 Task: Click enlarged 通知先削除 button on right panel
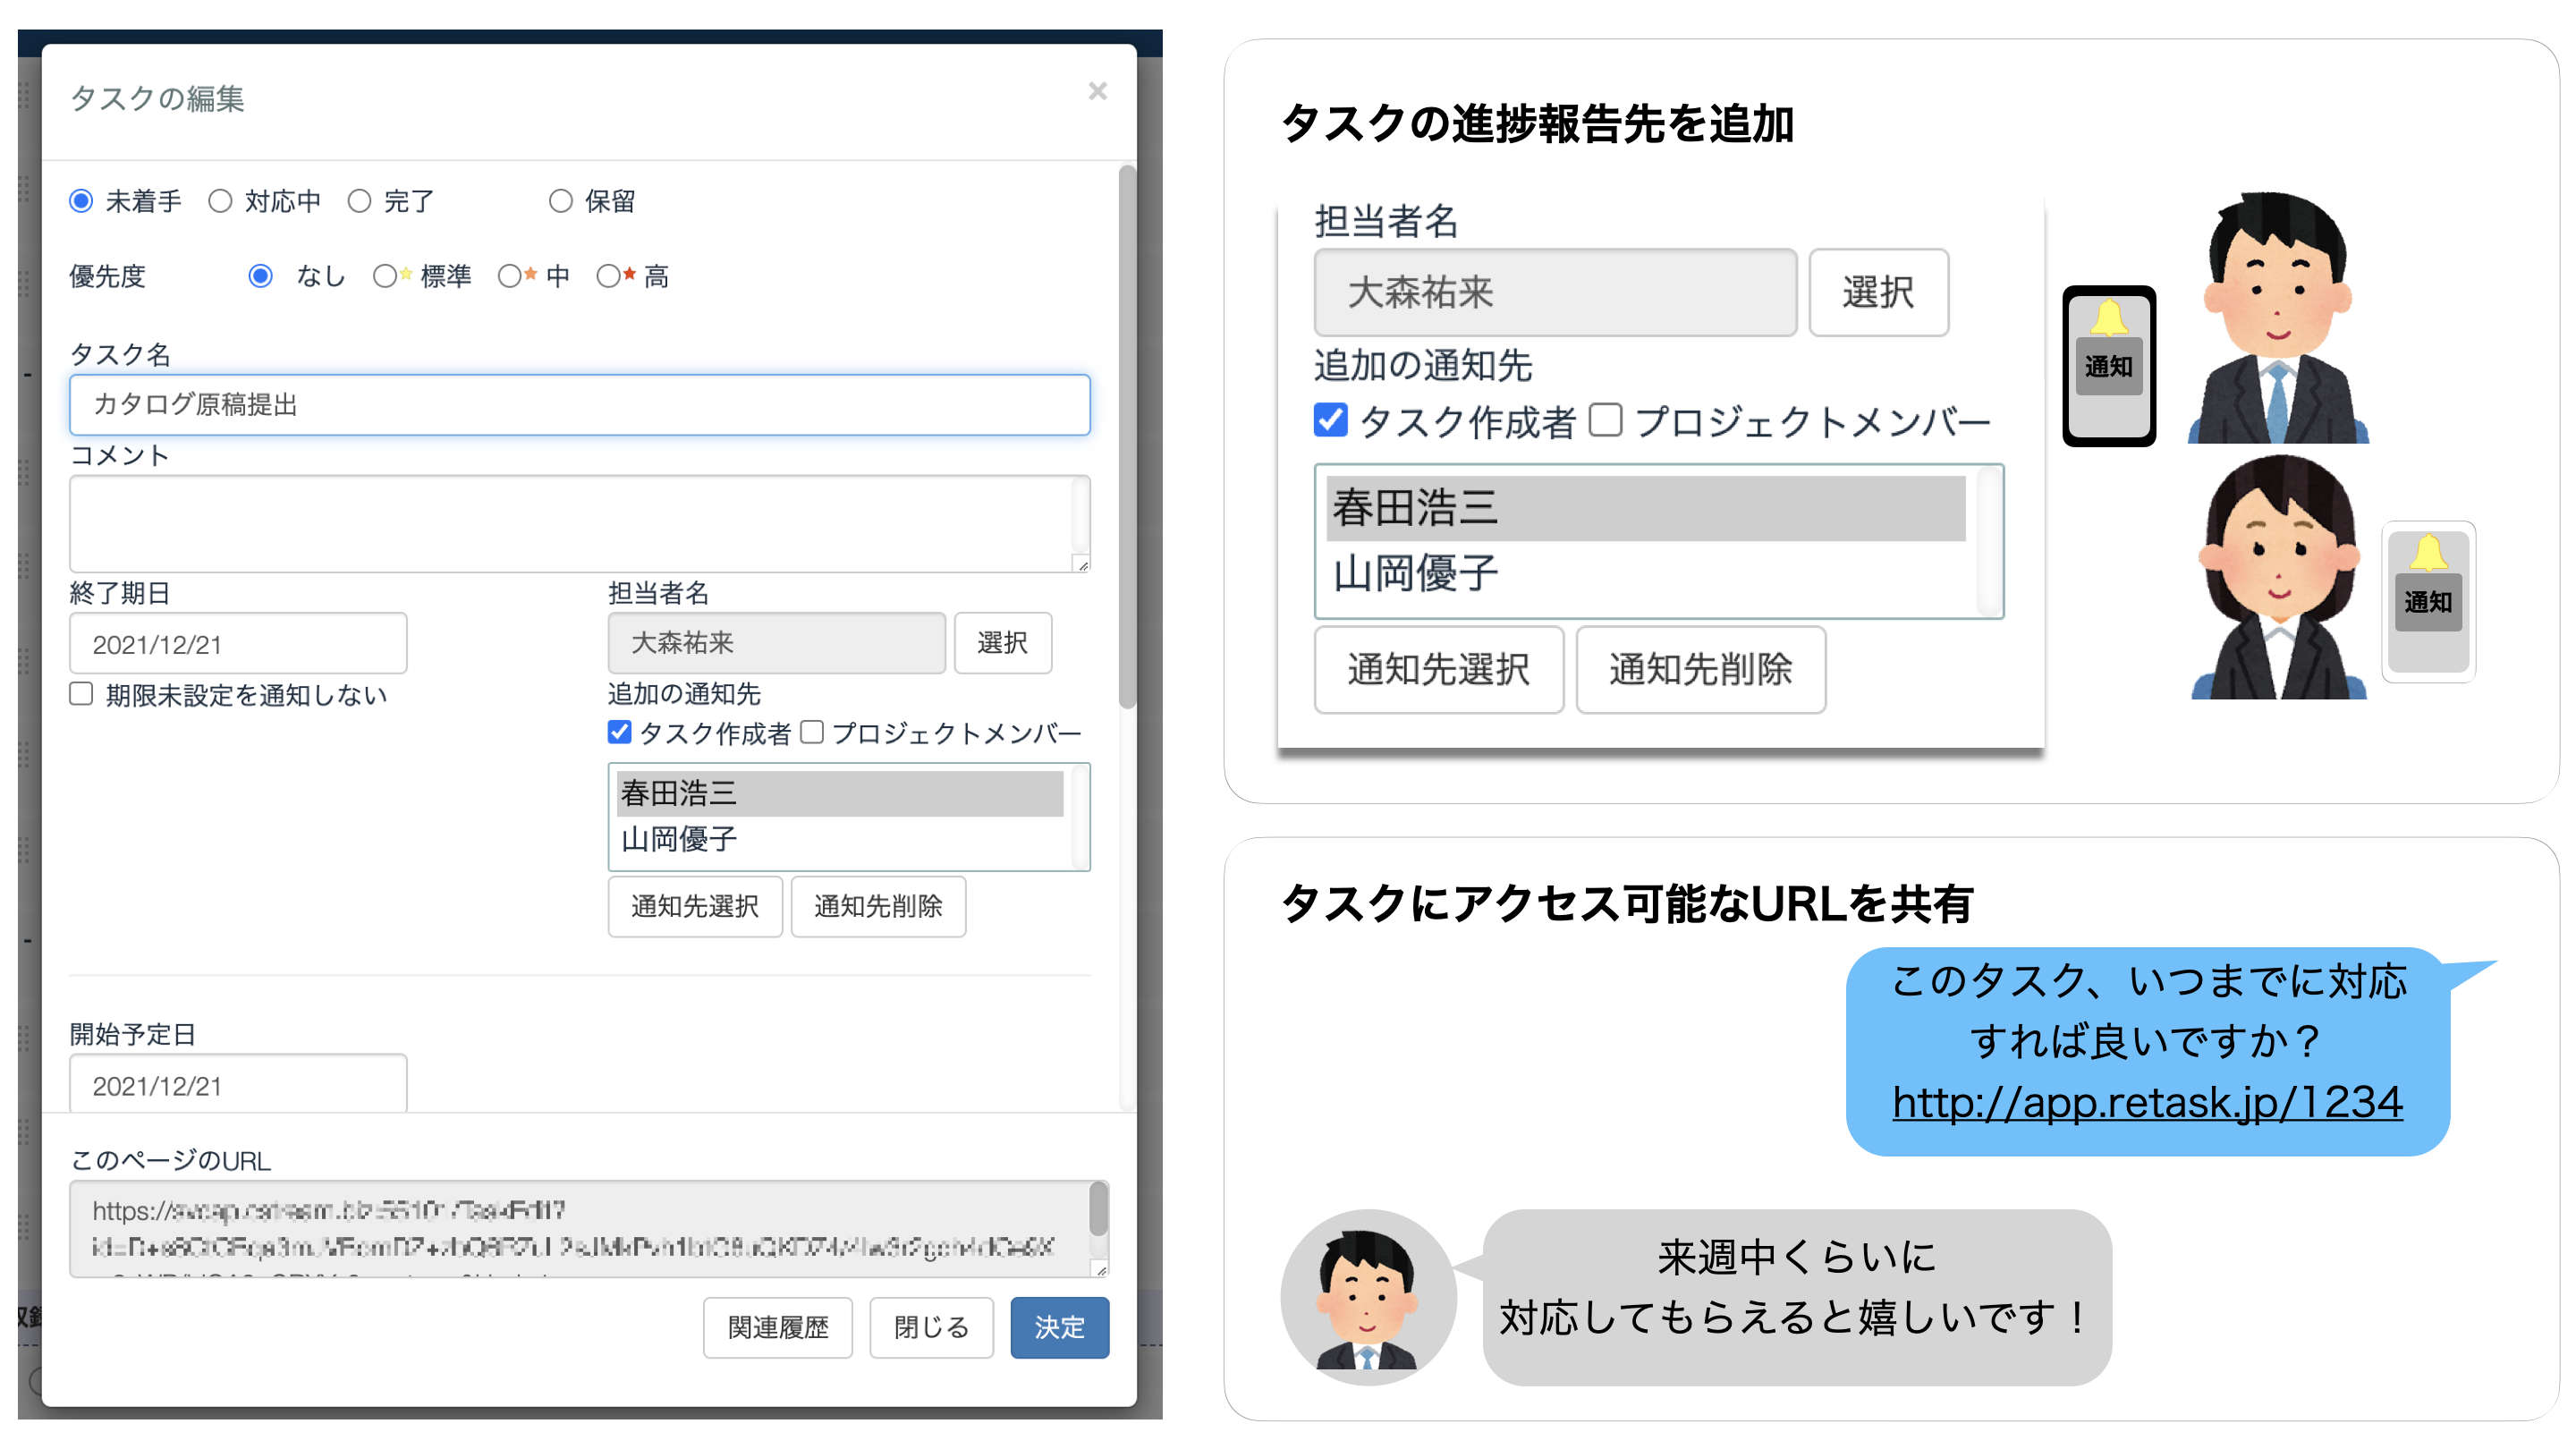click(1700, 670)
